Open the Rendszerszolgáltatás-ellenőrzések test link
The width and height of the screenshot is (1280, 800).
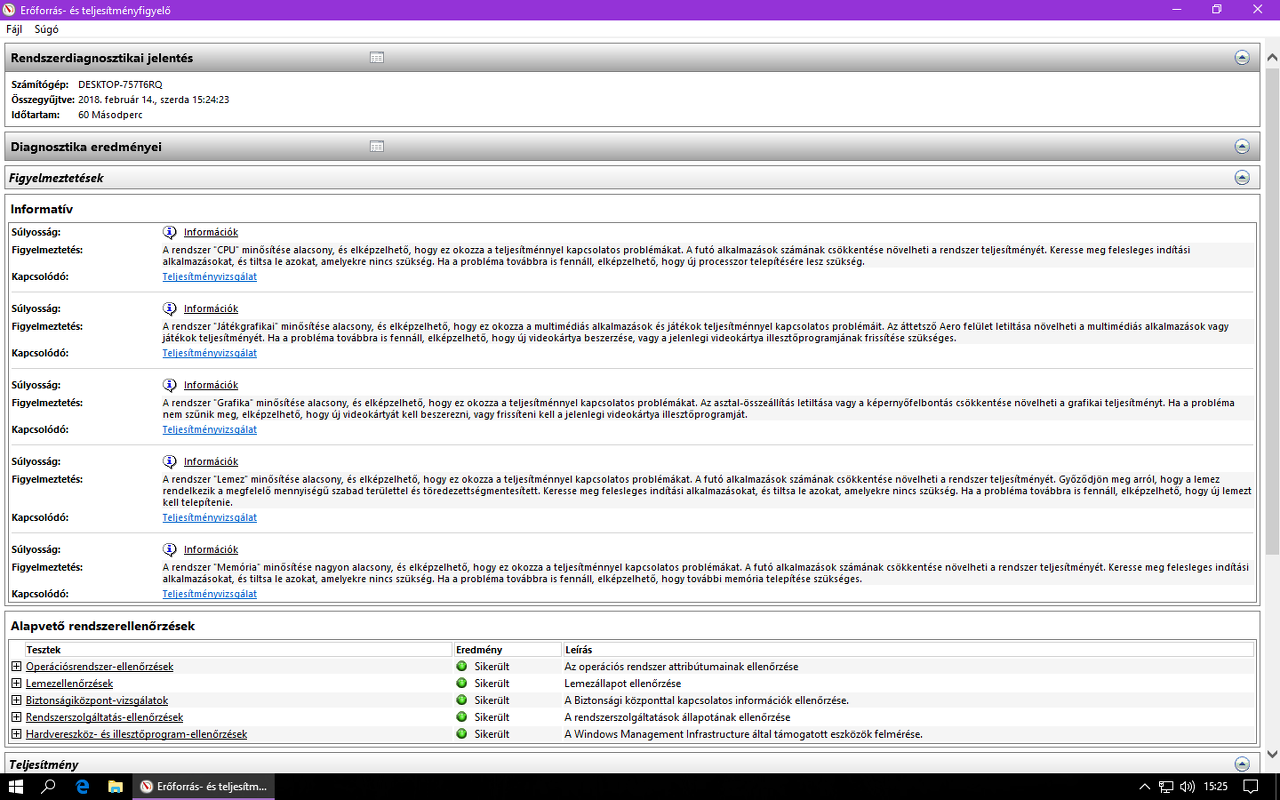click(104, 717)
